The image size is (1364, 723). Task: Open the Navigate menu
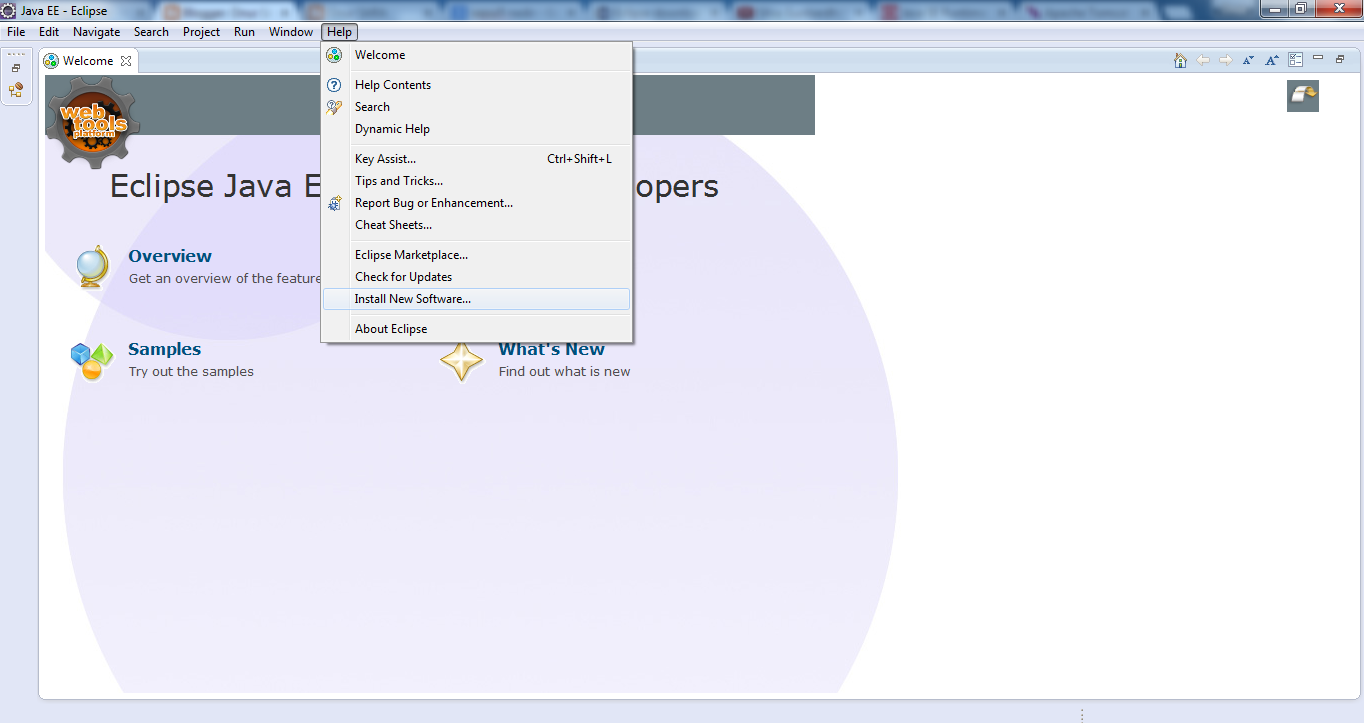coord(97,32)
